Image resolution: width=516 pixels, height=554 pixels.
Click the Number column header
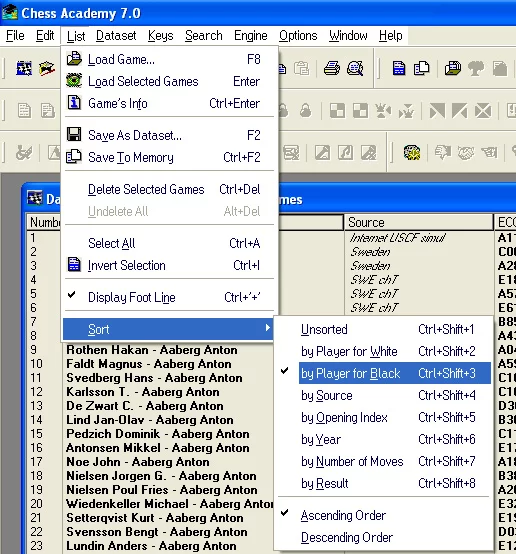click(45, 222)
